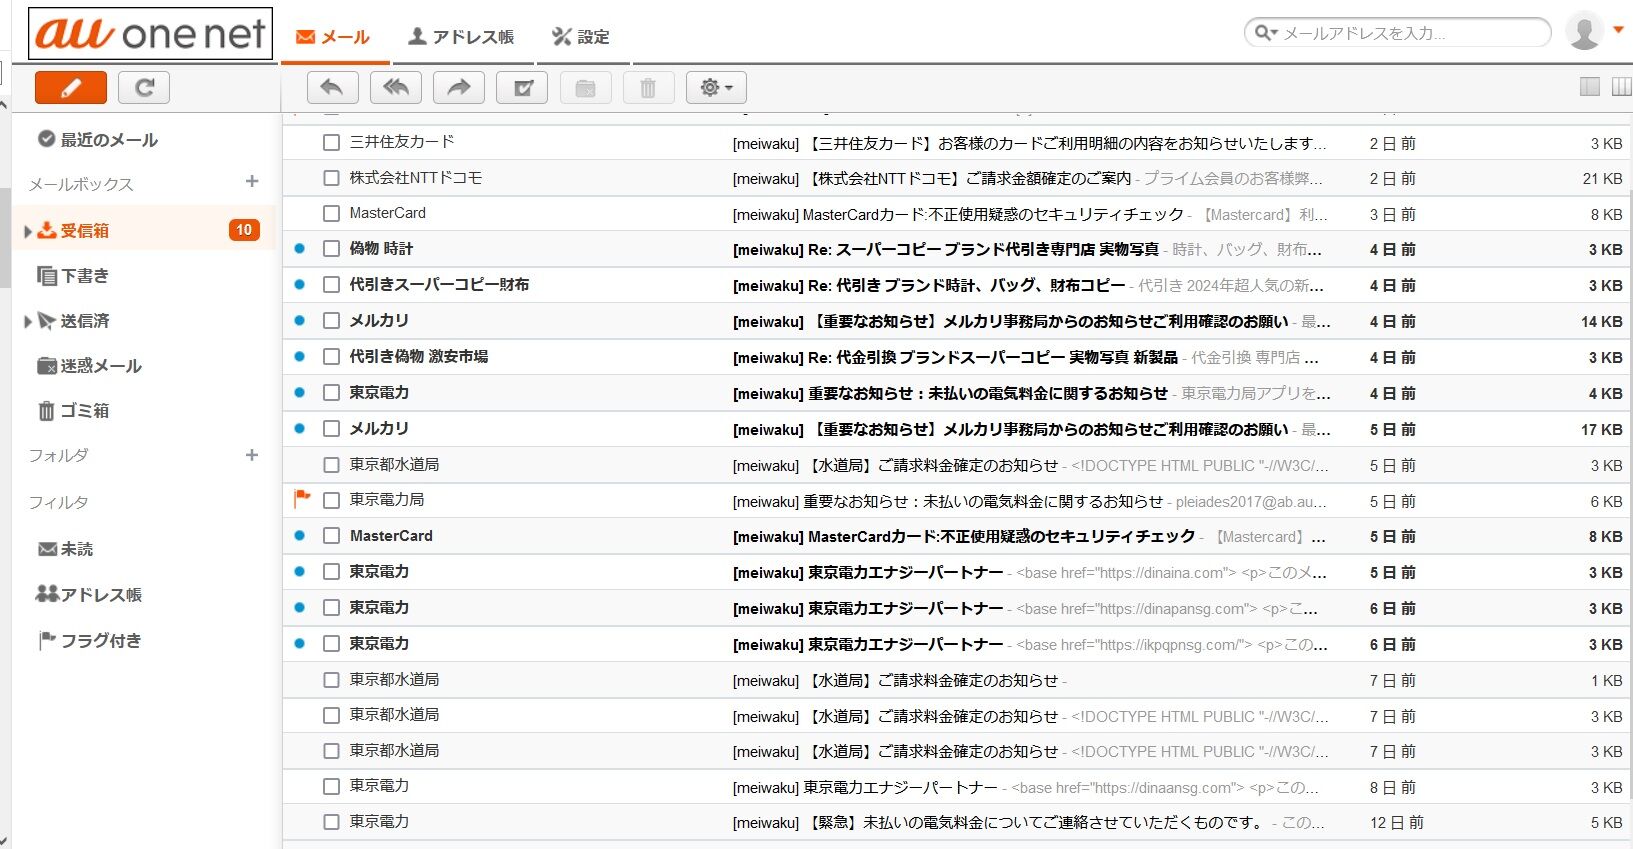Open the search options magnifier dropdown
Image resolution: width=1633 pixels, height=849 pixels.
click(1266, 33)
